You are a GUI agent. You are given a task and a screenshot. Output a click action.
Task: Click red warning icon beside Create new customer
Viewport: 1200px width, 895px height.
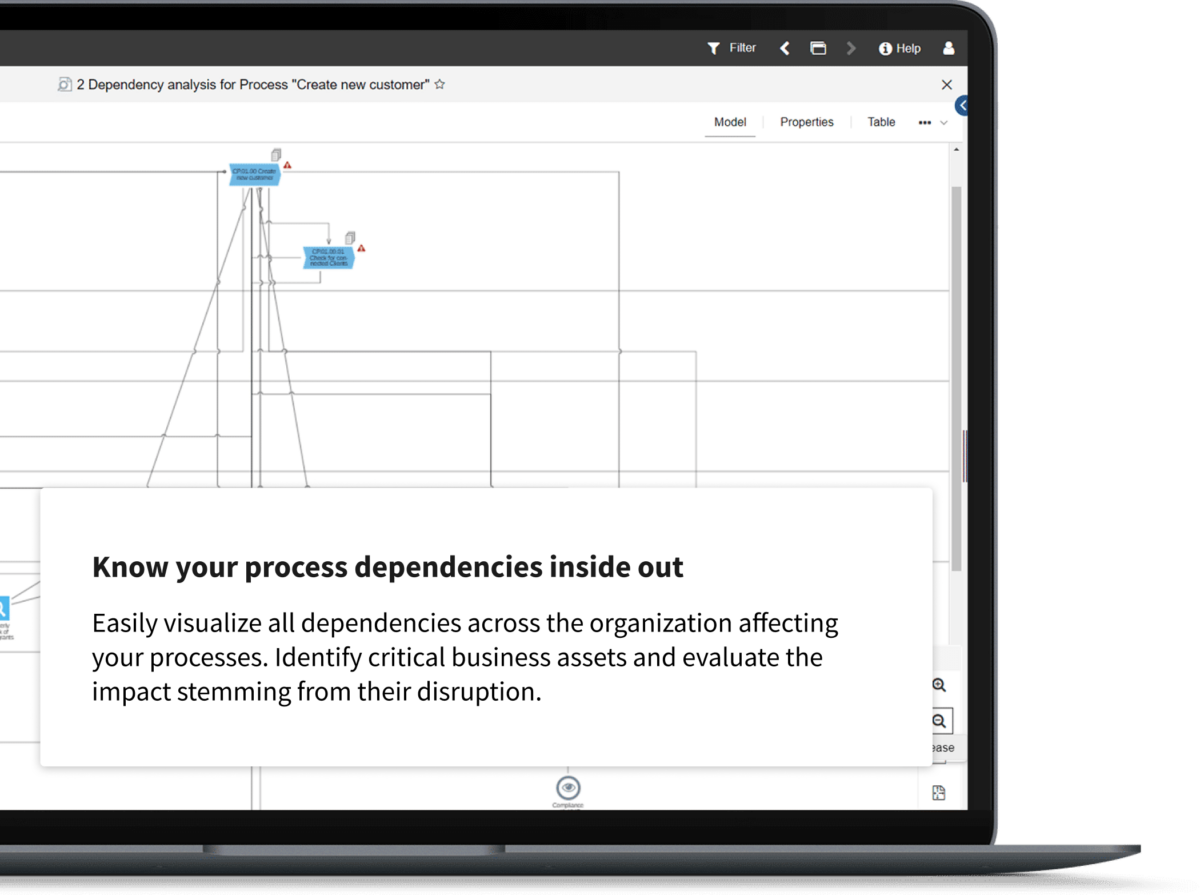(x=288, y=165)
